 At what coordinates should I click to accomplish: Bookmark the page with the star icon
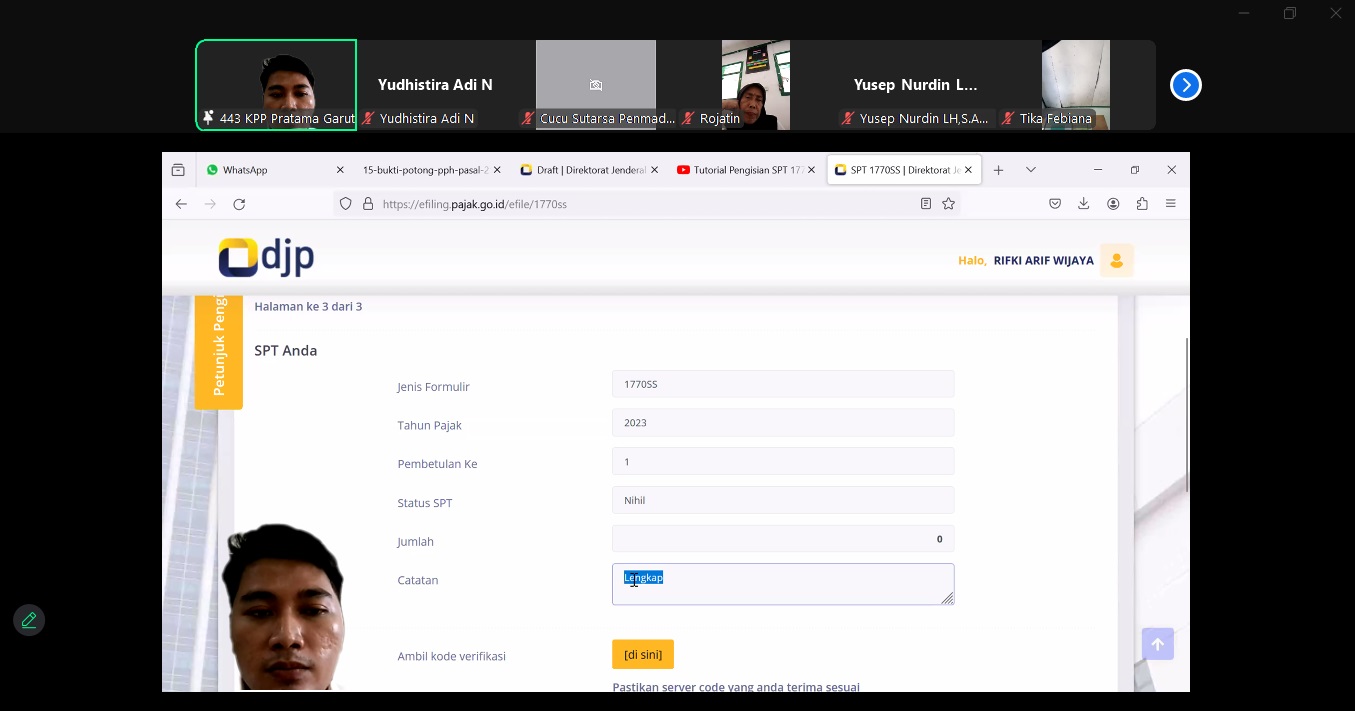click(x=949, y=204)
